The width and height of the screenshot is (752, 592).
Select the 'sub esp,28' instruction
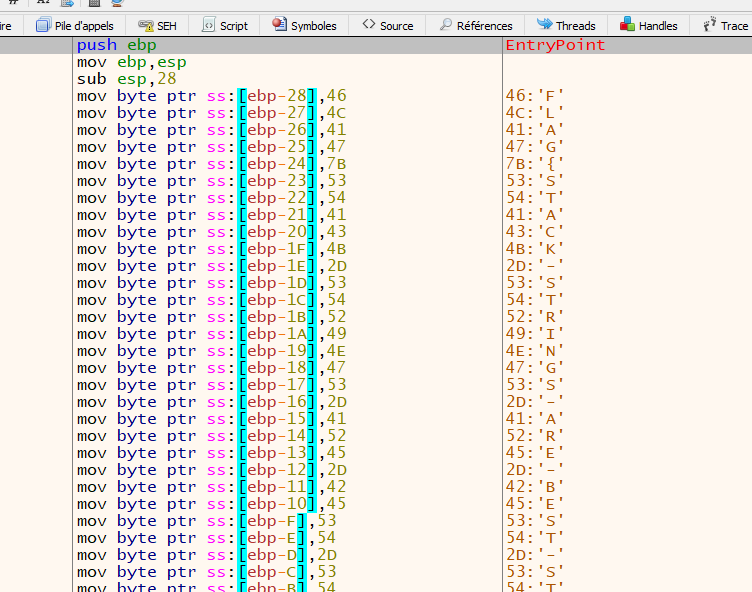pos(127,79)
